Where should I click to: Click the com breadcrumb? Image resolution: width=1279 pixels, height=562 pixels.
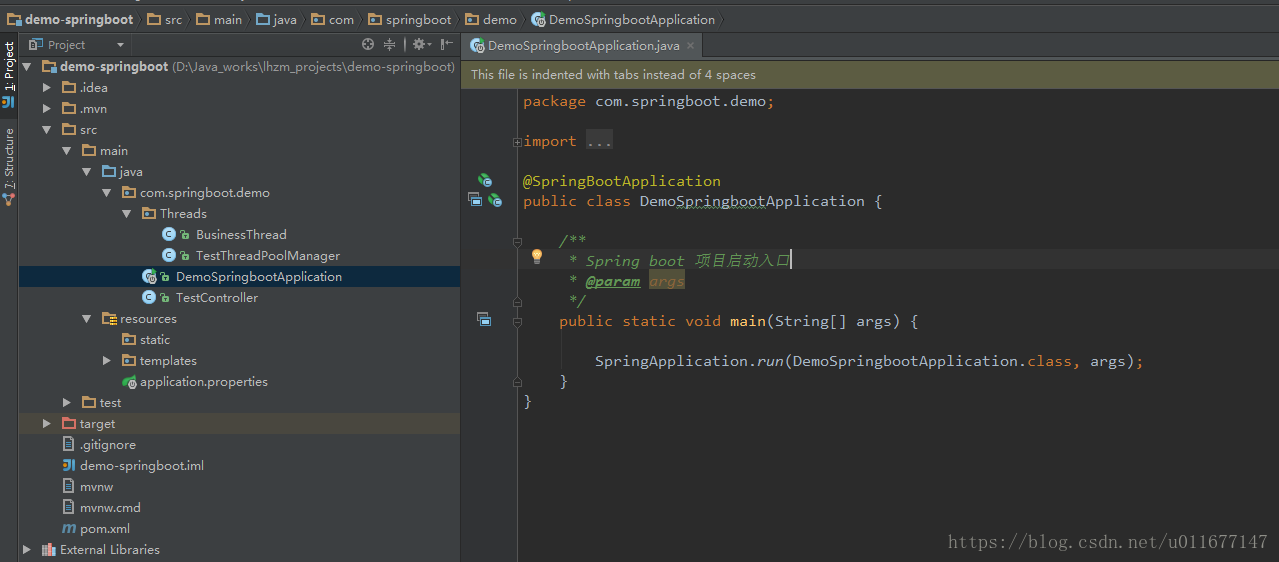[x=333, y=19]
